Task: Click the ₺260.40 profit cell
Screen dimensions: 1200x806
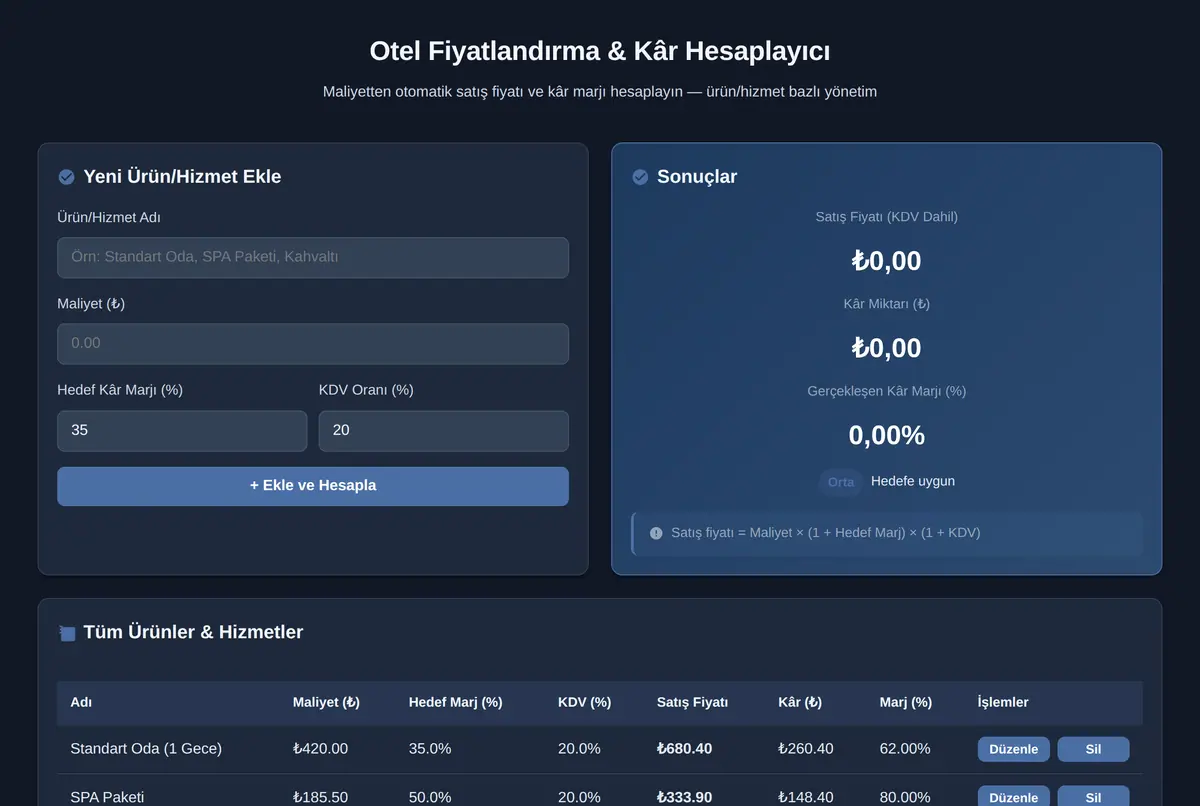Action: (x=806, y=749)
